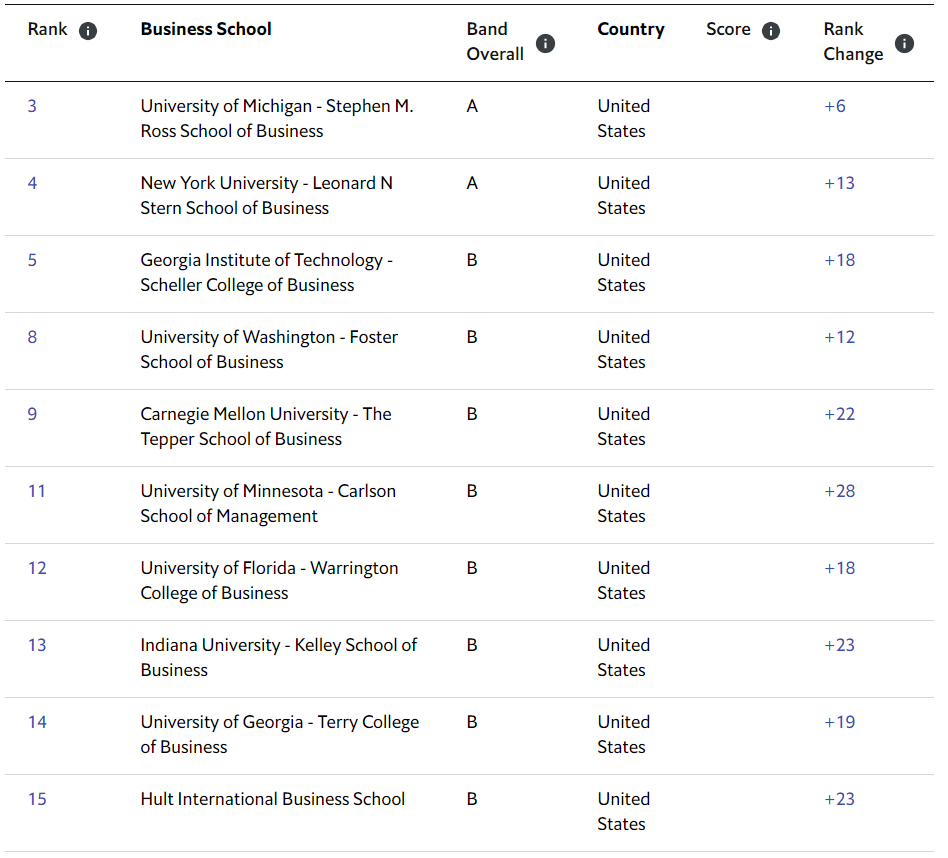948x858 pixels.
Task: Sort by the Business School column header
Action: tap(206, 29)
